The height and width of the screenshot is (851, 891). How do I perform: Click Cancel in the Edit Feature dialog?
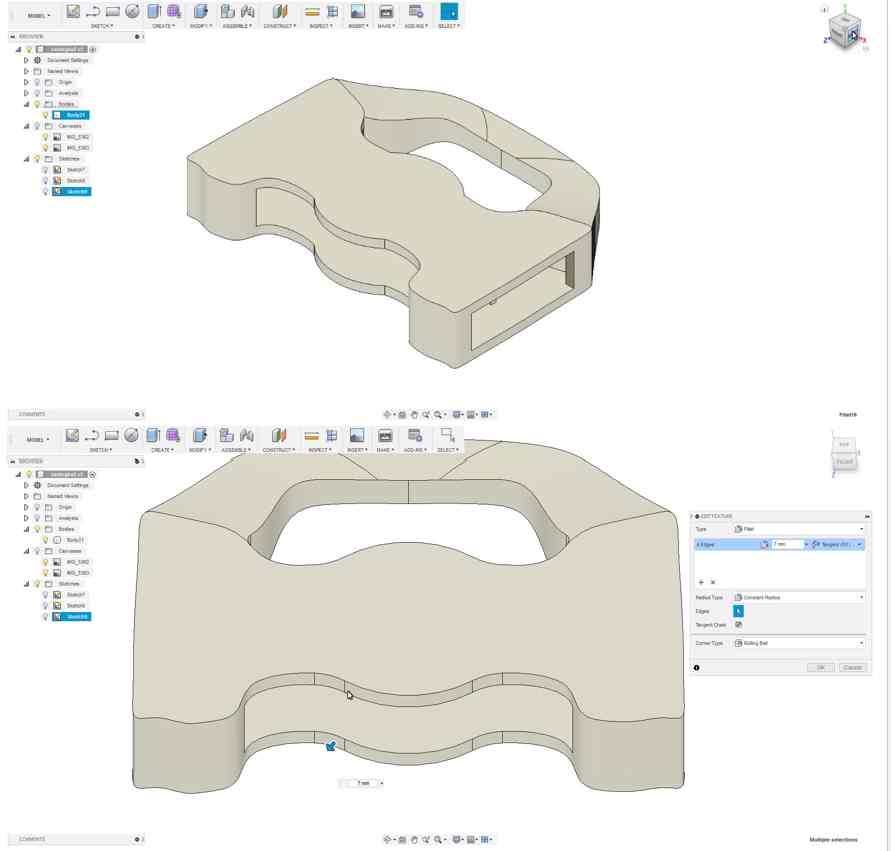pos(852,668)
